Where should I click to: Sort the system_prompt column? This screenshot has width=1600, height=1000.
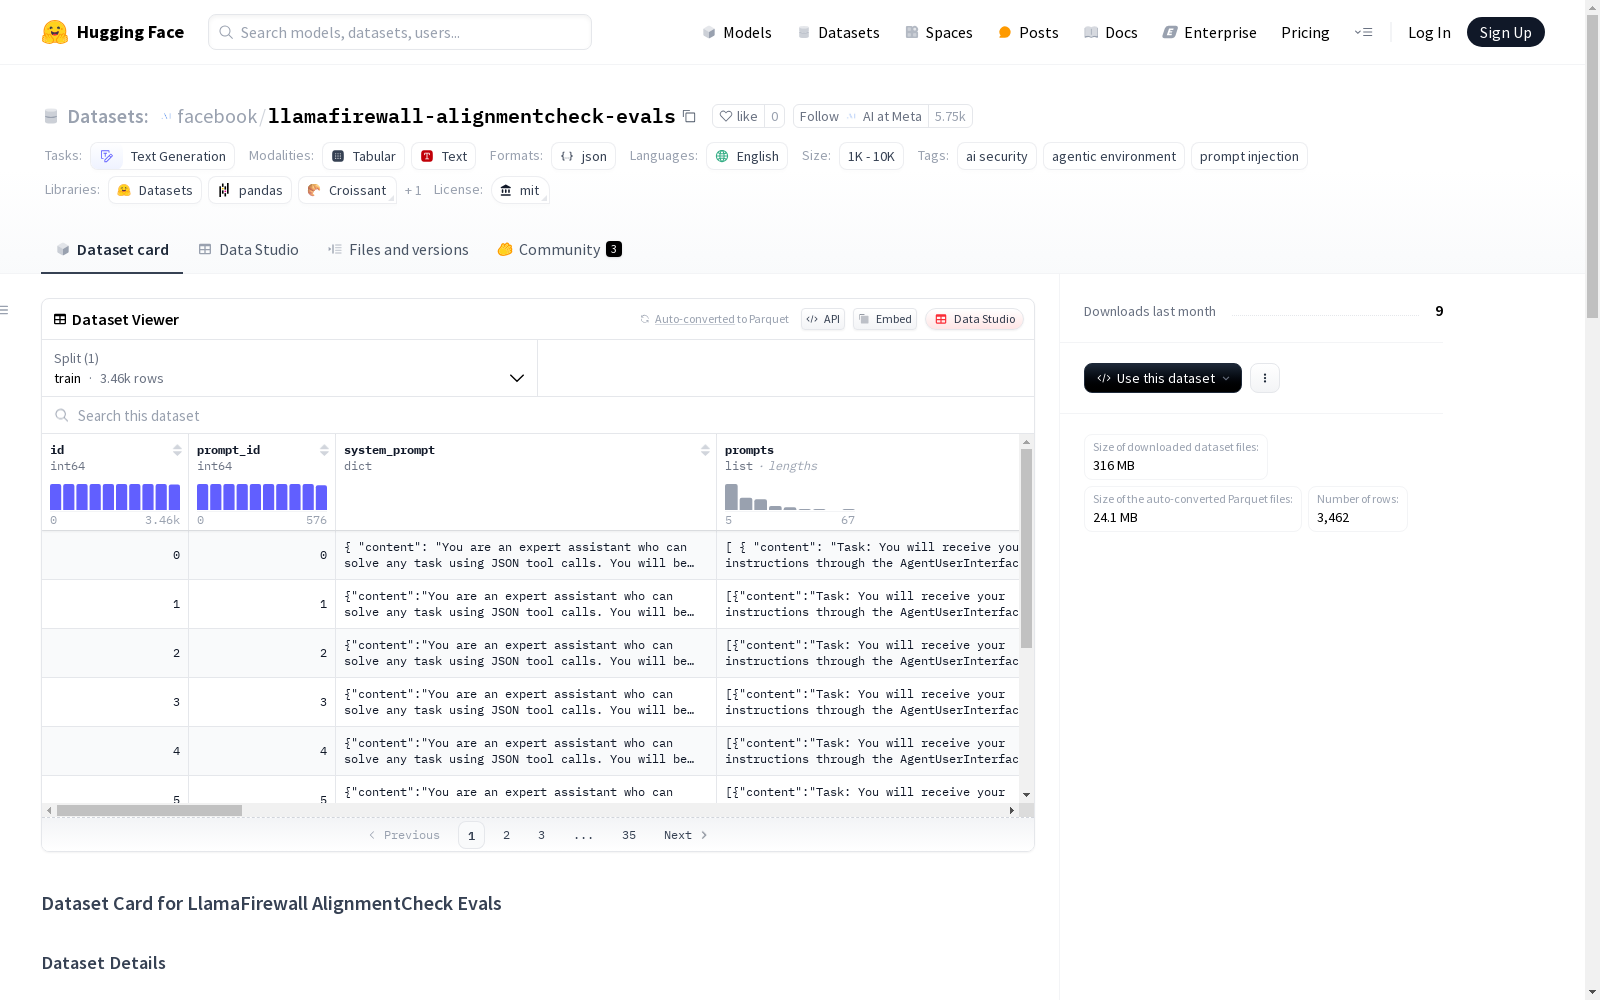pos(705,450)
